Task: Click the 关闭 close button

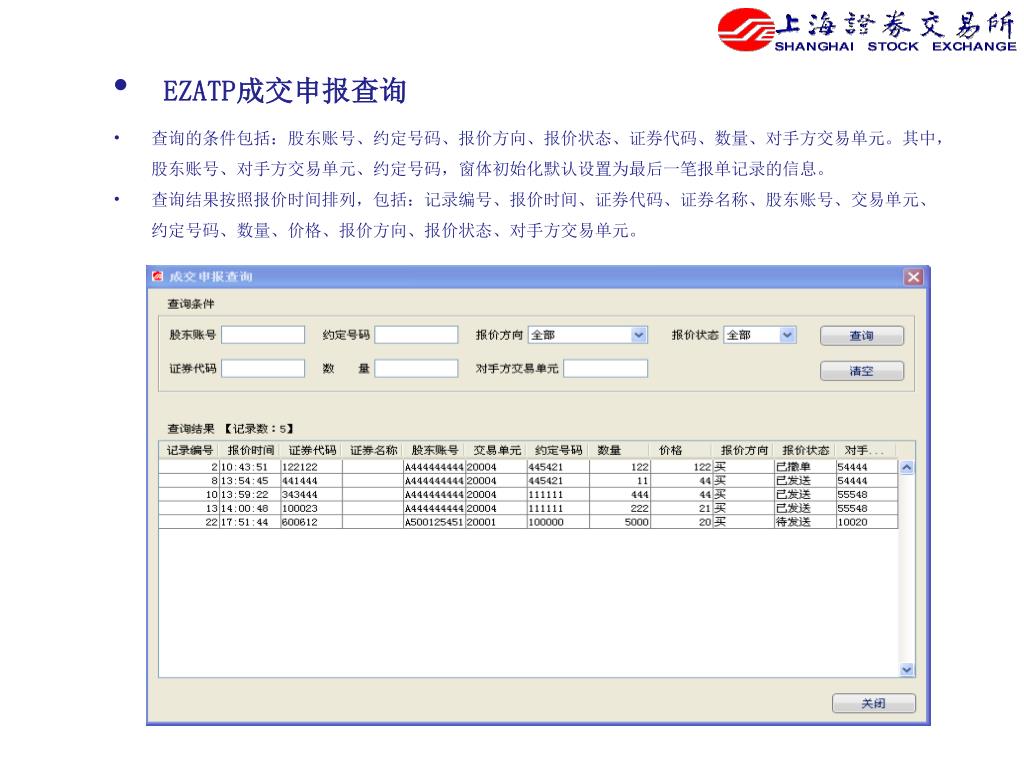Action: (x=874, y=703)
